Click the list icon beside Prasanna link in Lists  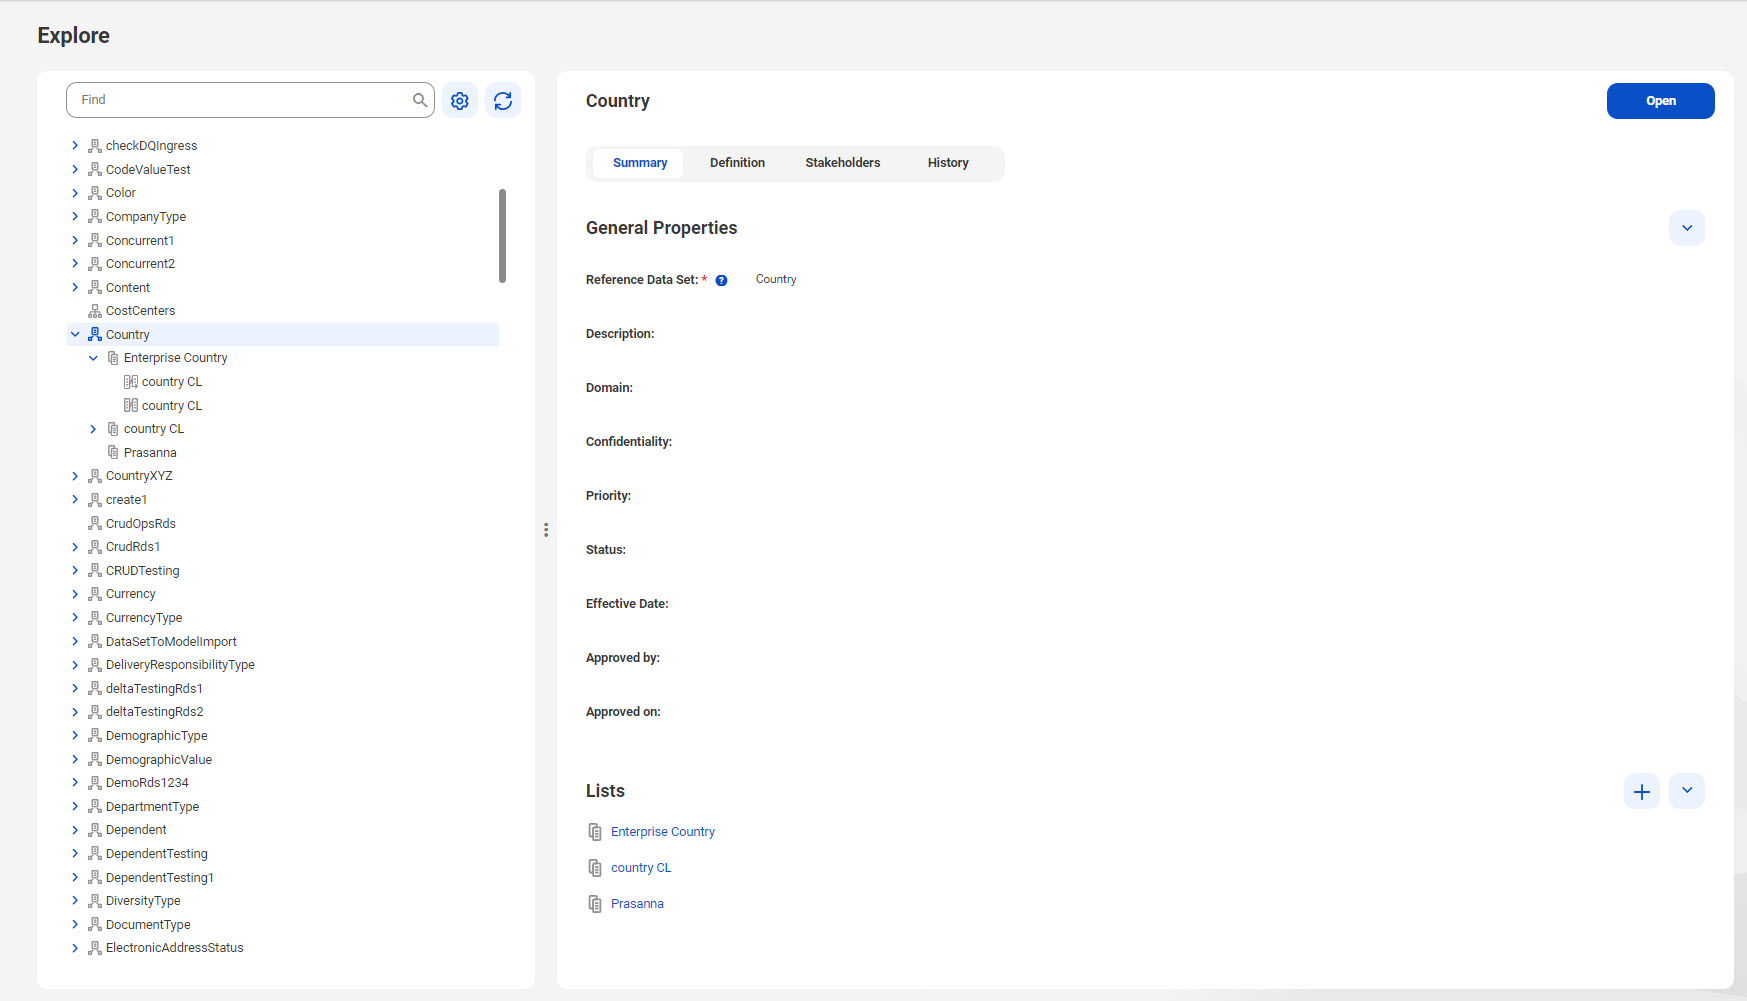tap(595, 904)
